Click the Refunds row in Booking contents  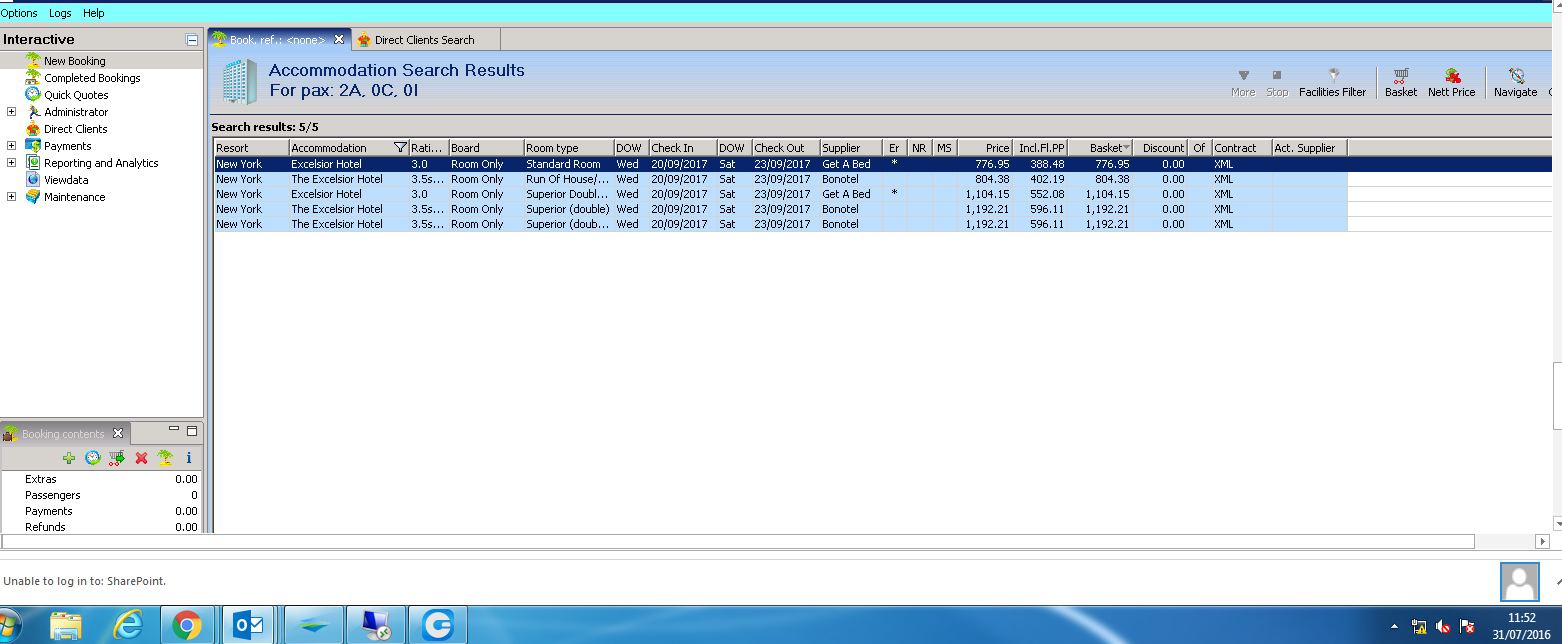click(x=100, y=527)
